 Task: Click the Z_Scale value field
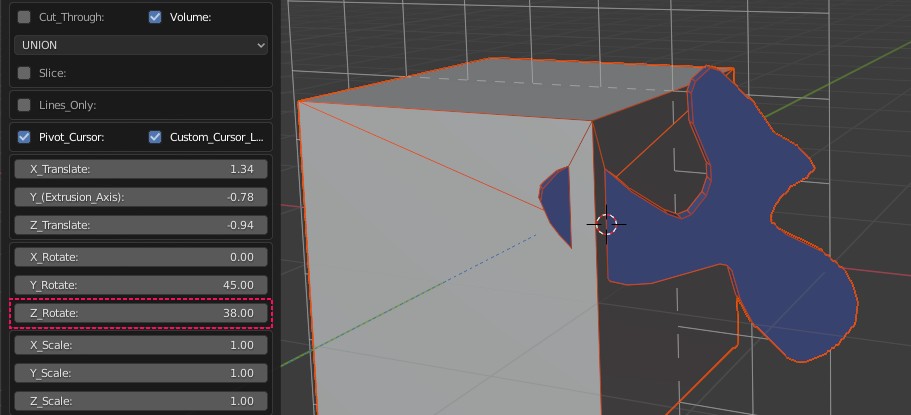[x=141, y=401]
